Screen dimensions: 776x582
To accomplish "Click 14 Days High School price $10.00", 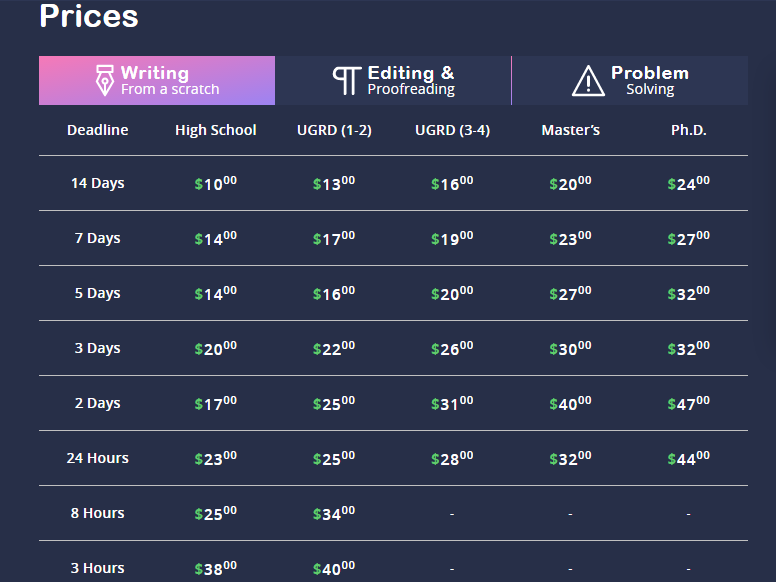I will click(216, 183).
